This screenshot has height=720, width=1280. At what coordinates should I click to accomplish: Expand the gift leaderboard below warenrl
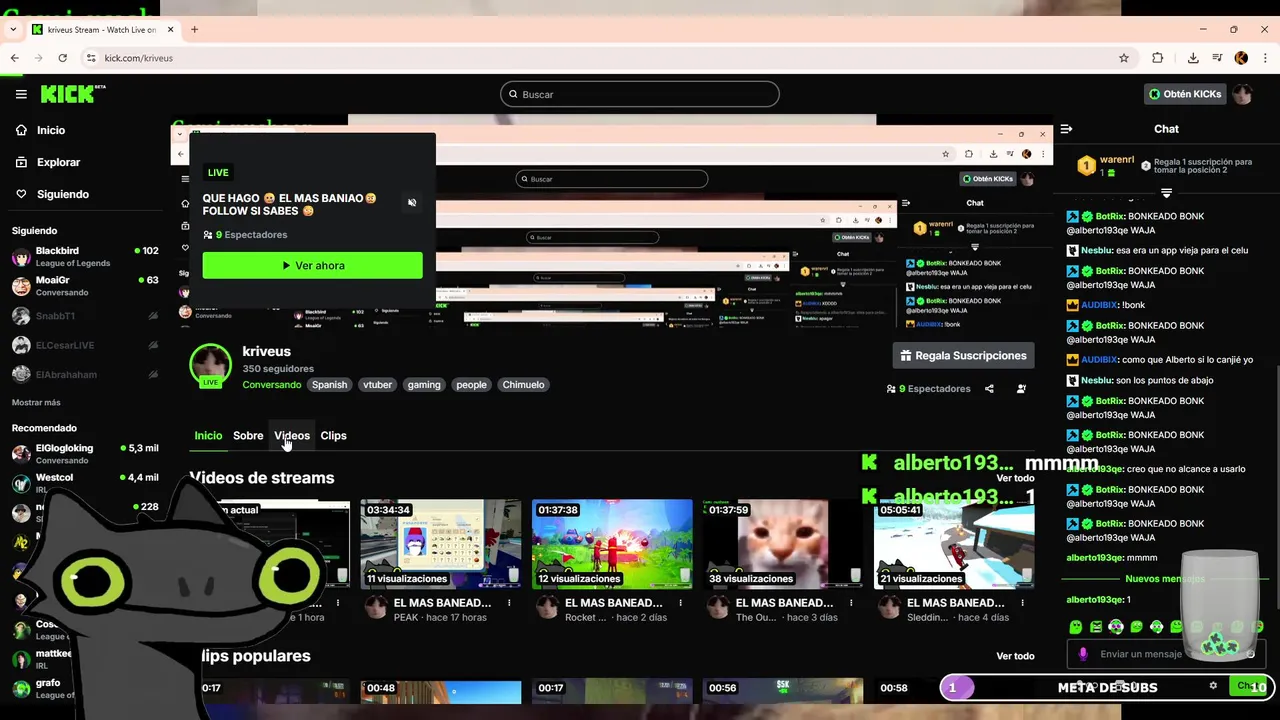click(1166, 192)
